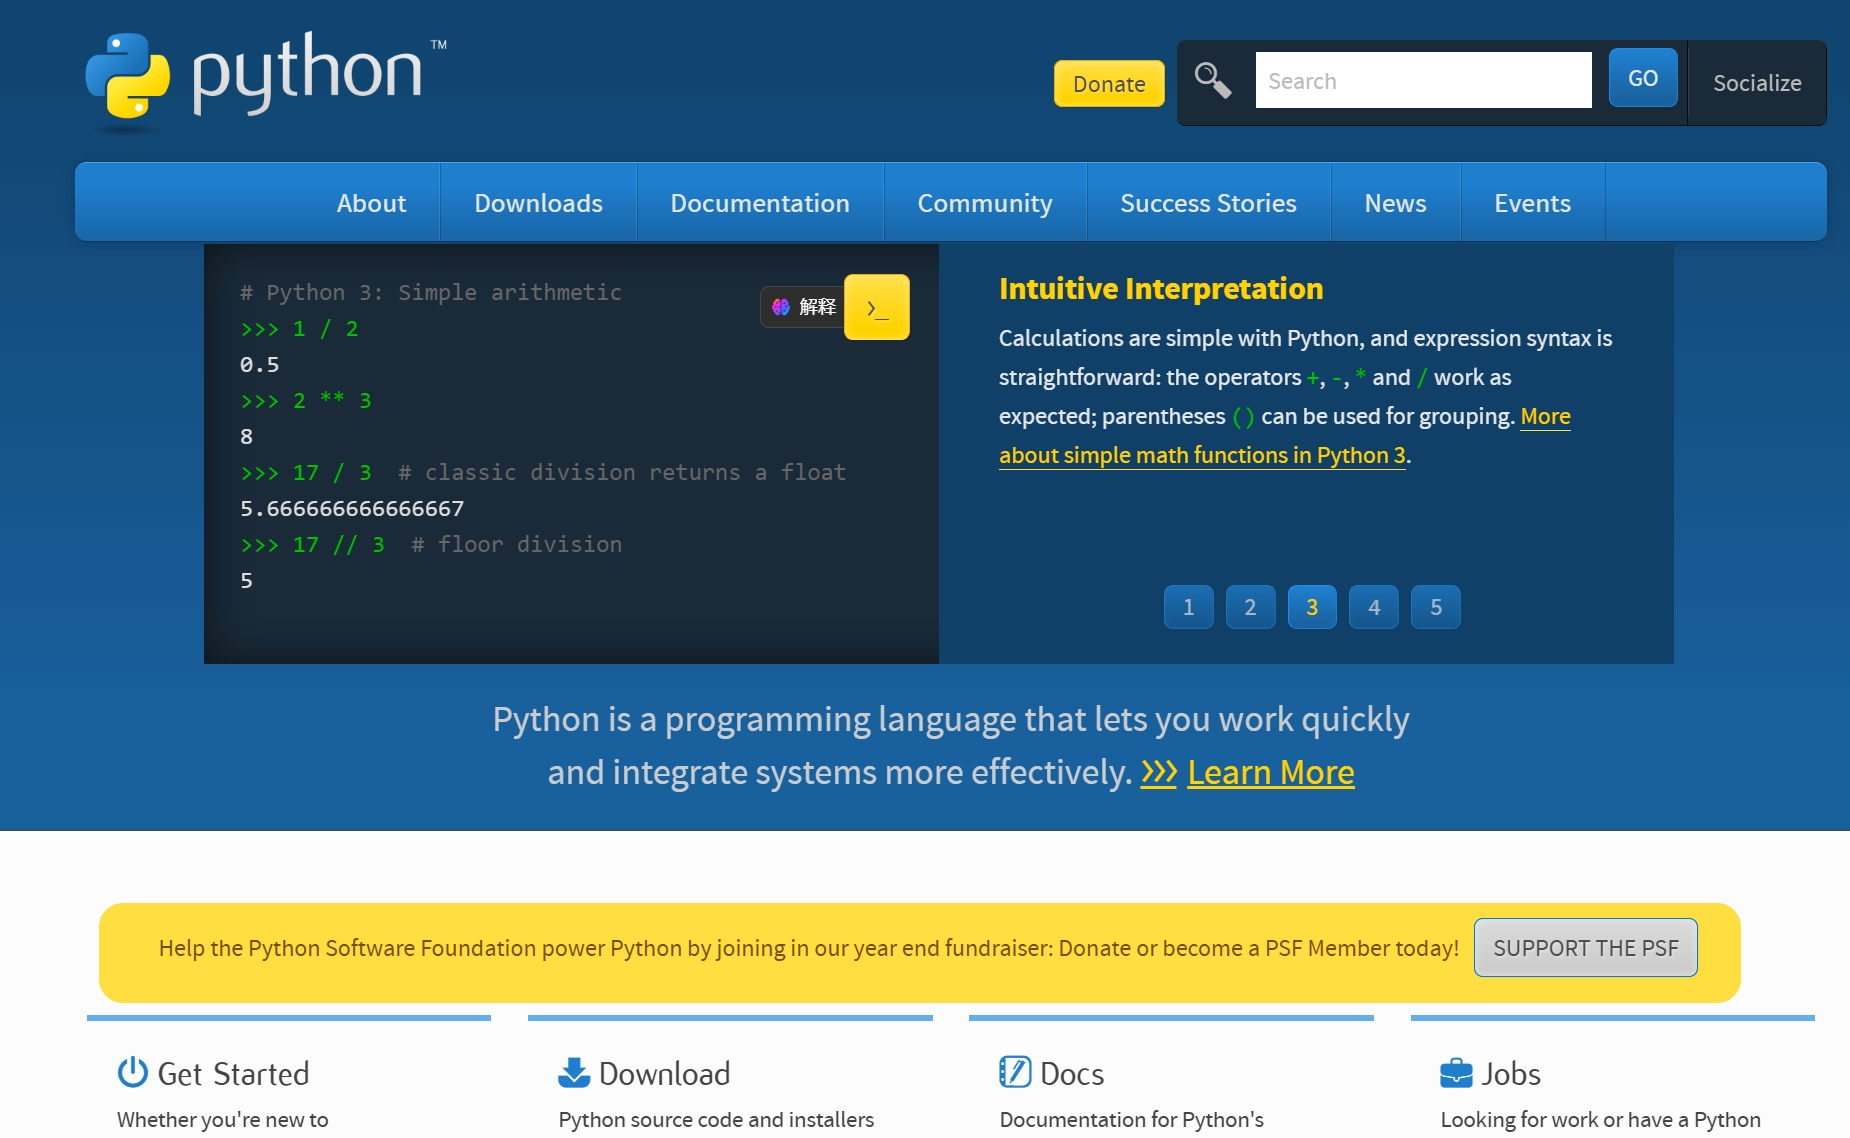The image size is (1850, 1138).
Task: Open the Jobs section heading
Action: pyautogui.click(x=1510, y=1073)
